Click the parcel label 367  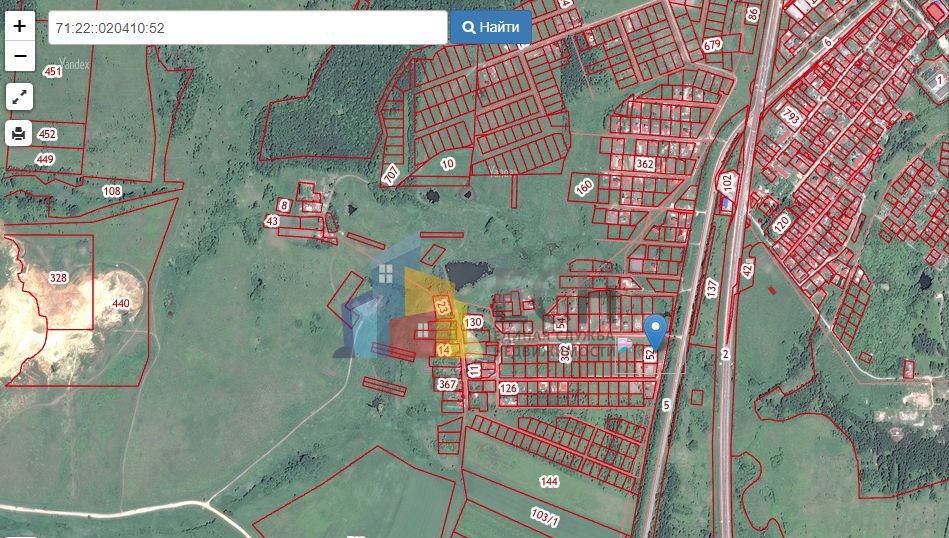tap(446, 384)
